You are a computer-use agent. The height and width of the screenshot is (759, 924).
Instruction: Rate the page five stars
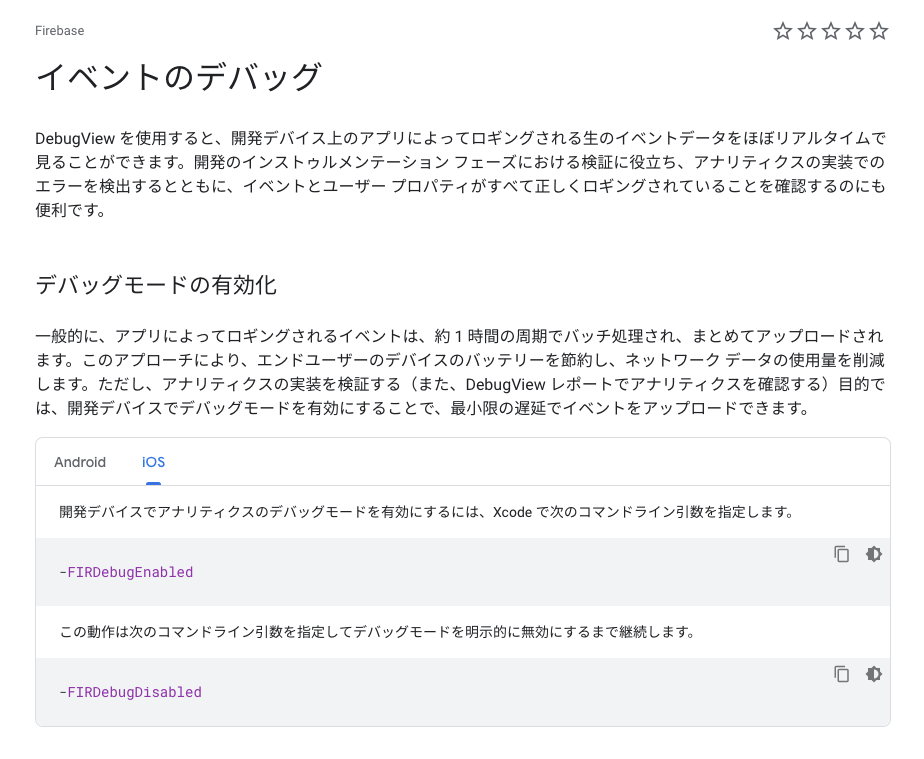879,31
